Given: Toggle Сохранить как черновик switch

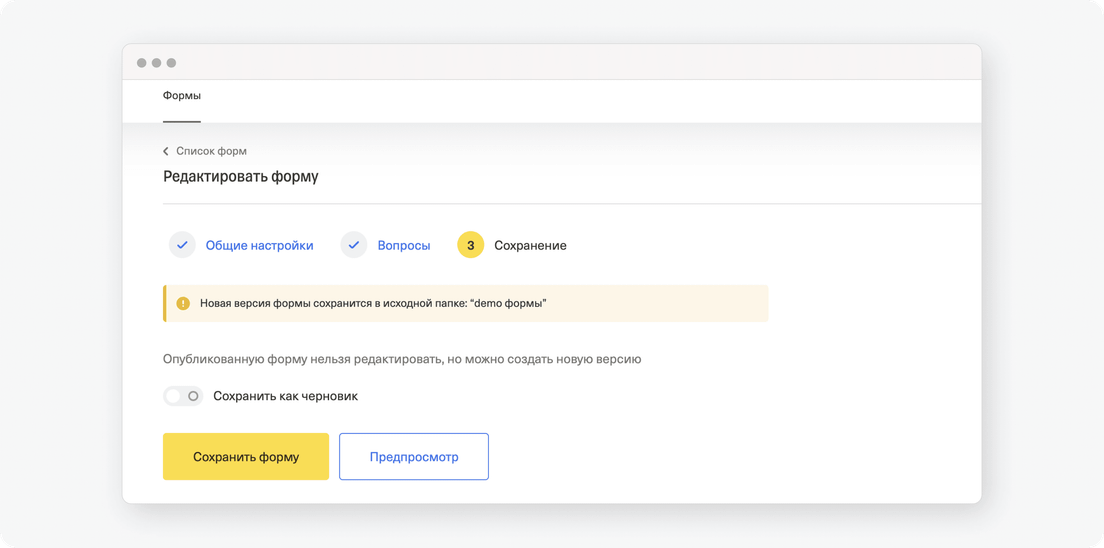Looking at the screenshot, I should pyautogui.click(x=183, y=396).
